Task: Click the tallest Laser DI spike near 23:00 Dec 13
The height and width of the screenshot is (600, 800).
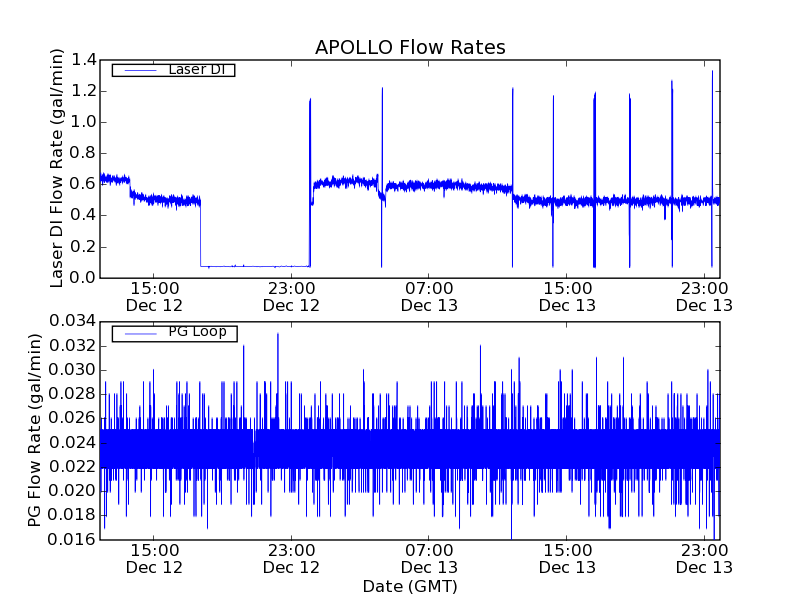Action: point(712,168)
